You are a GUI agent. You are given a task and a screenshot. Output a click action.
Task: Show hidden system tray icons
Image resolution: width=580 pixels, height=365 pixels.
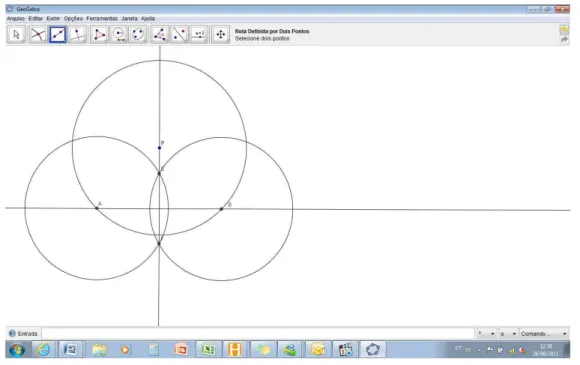pos(479,350)
